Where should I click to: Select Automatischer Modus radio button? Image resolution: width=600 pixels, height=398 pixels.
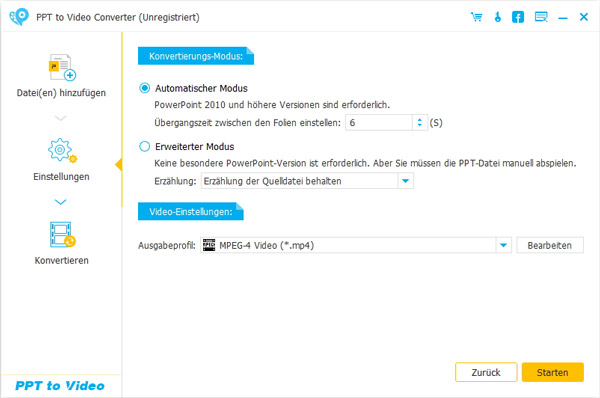[145, 88]
